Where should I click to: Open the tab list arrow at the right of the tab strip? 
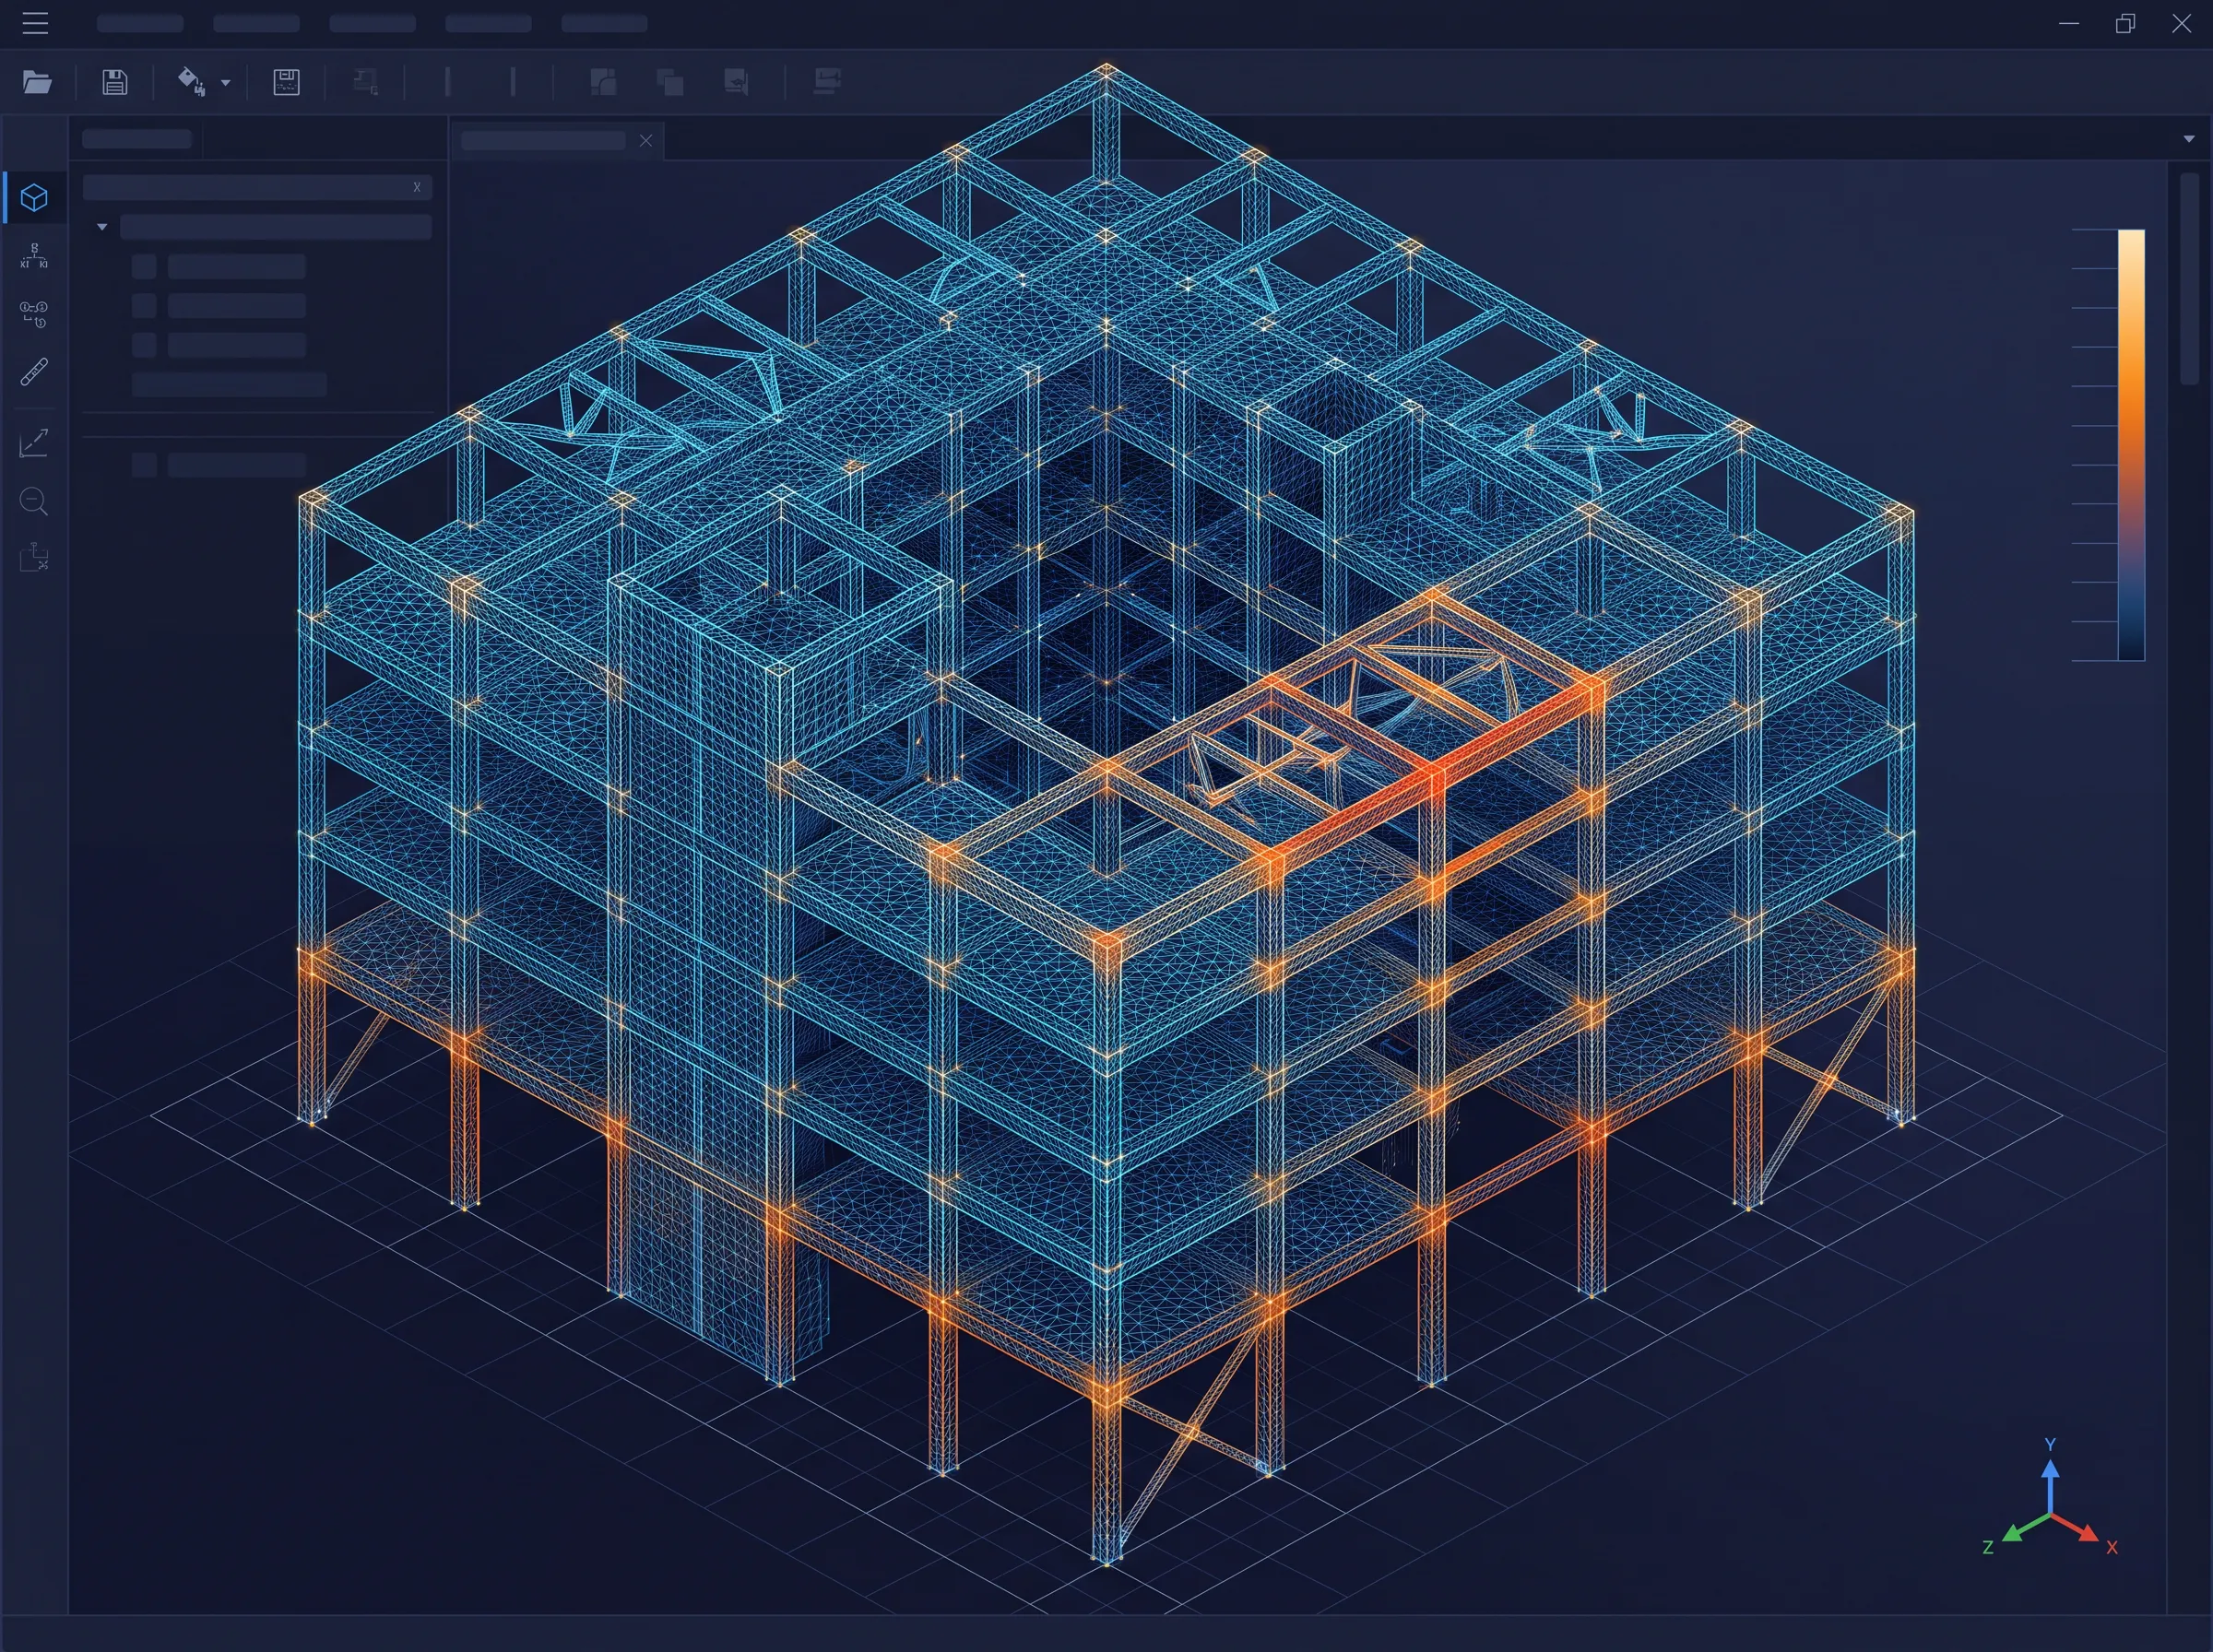2189,139
